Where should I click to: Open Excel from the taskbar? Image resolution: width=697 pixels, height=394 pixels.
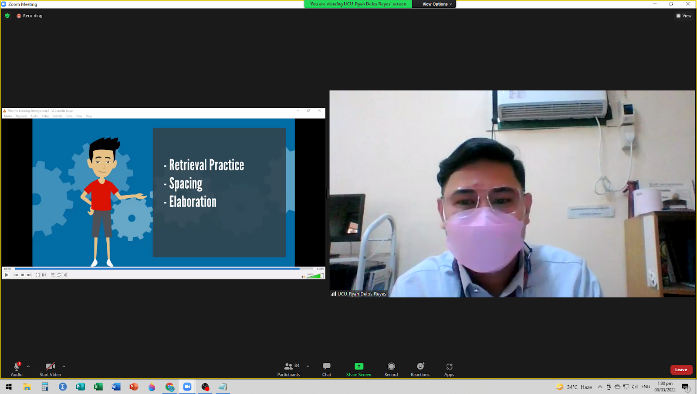pos(98,387)
